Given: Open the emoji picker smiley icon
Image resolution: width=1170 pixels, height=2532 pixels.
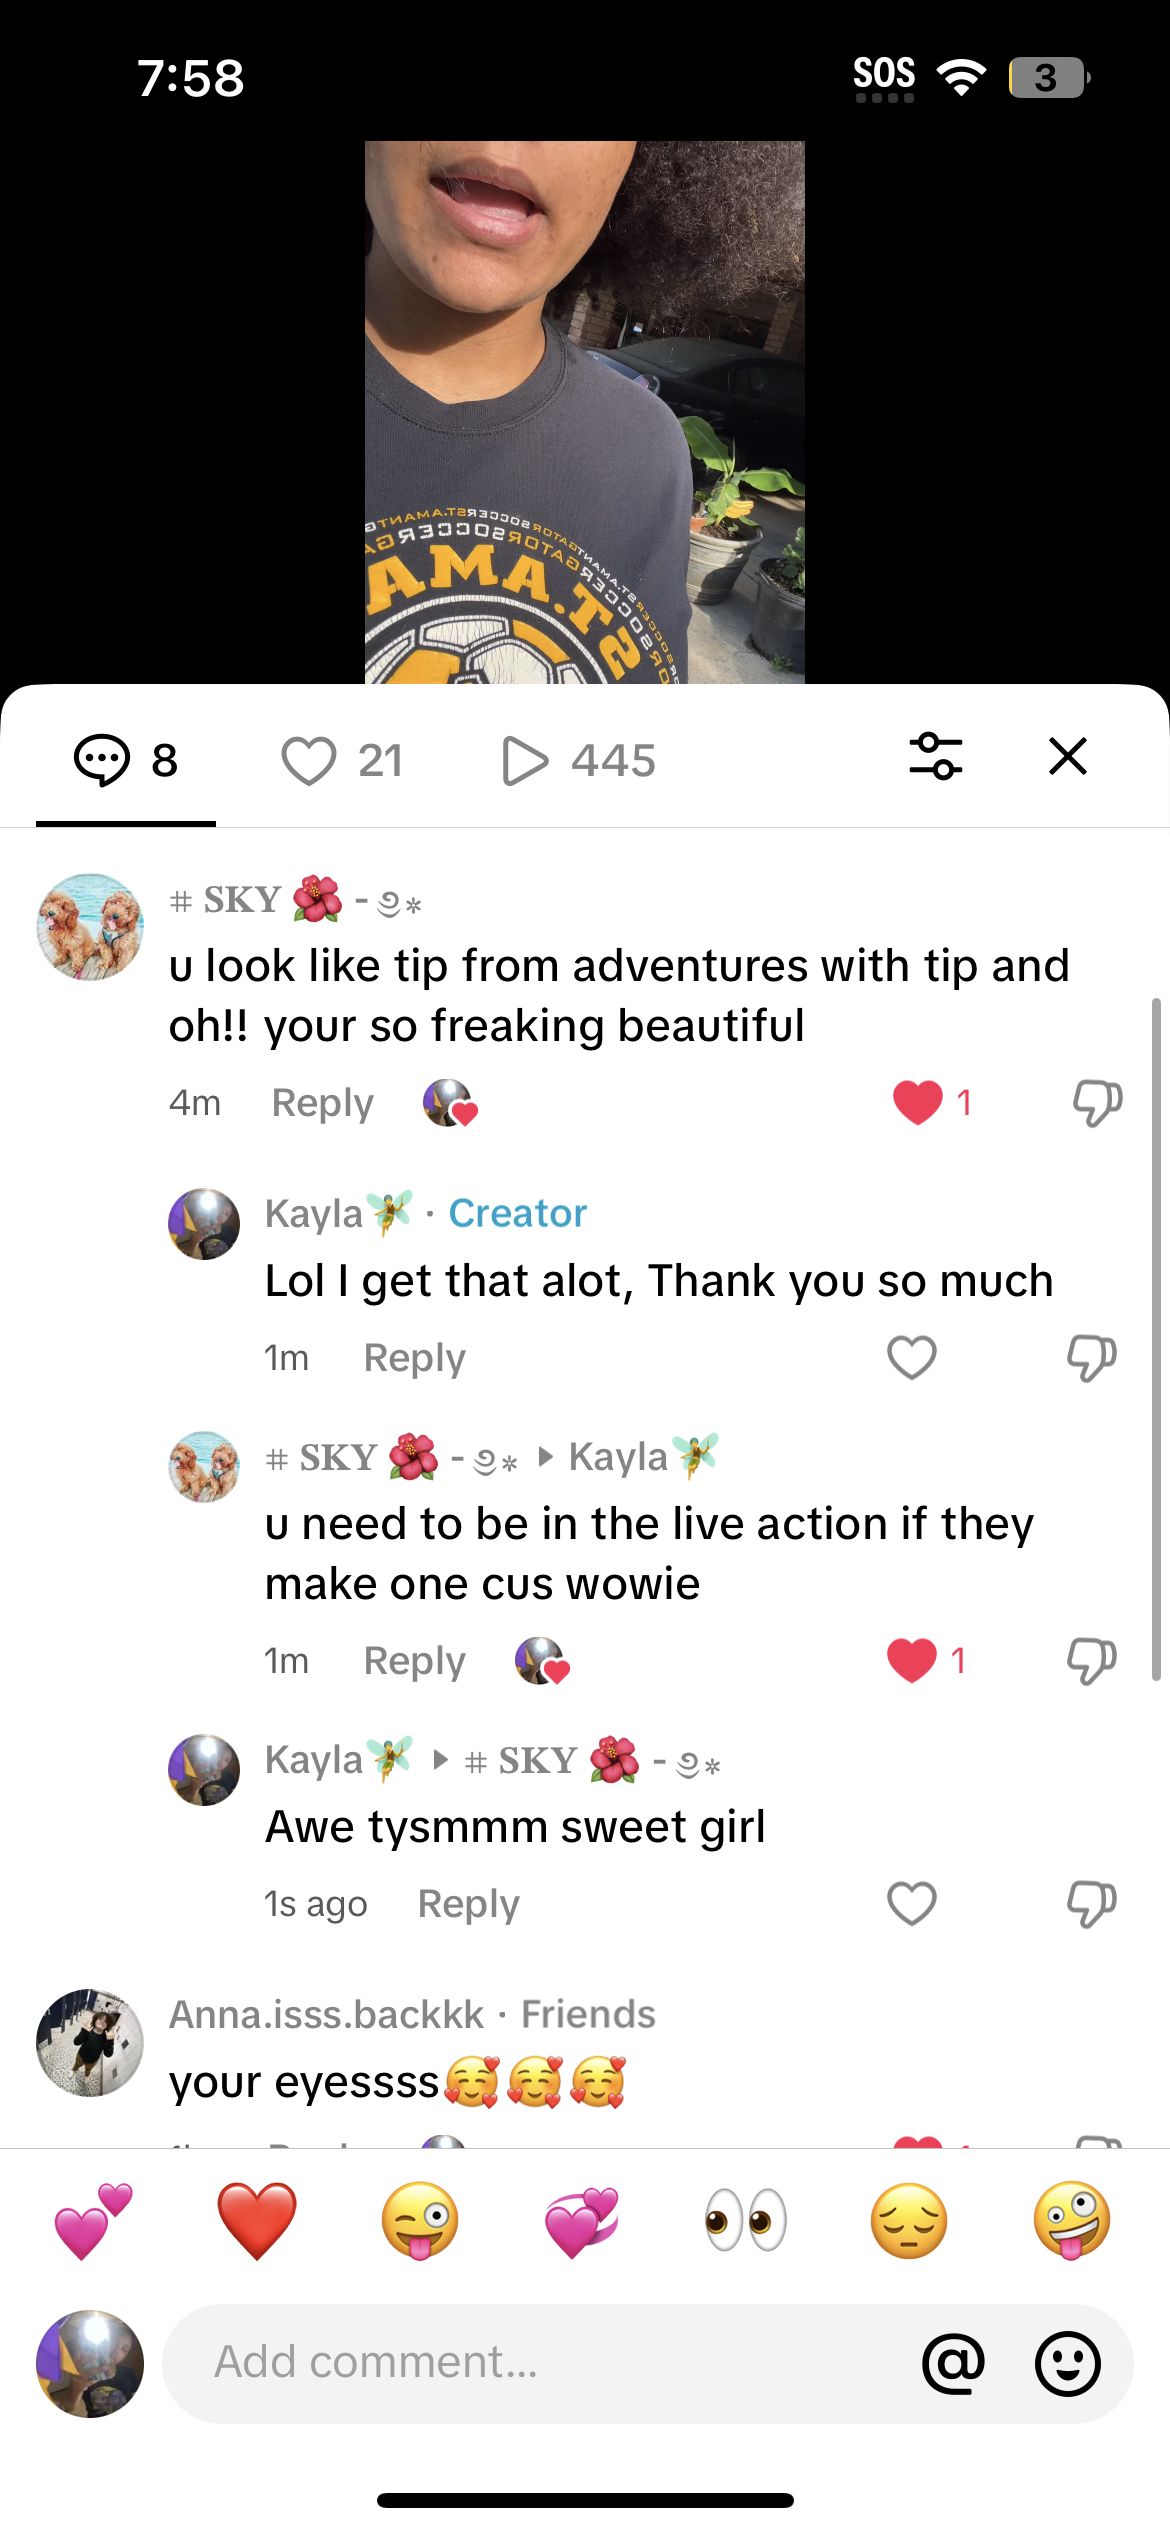Looking at the screenshot, I should [1067, 2363].
